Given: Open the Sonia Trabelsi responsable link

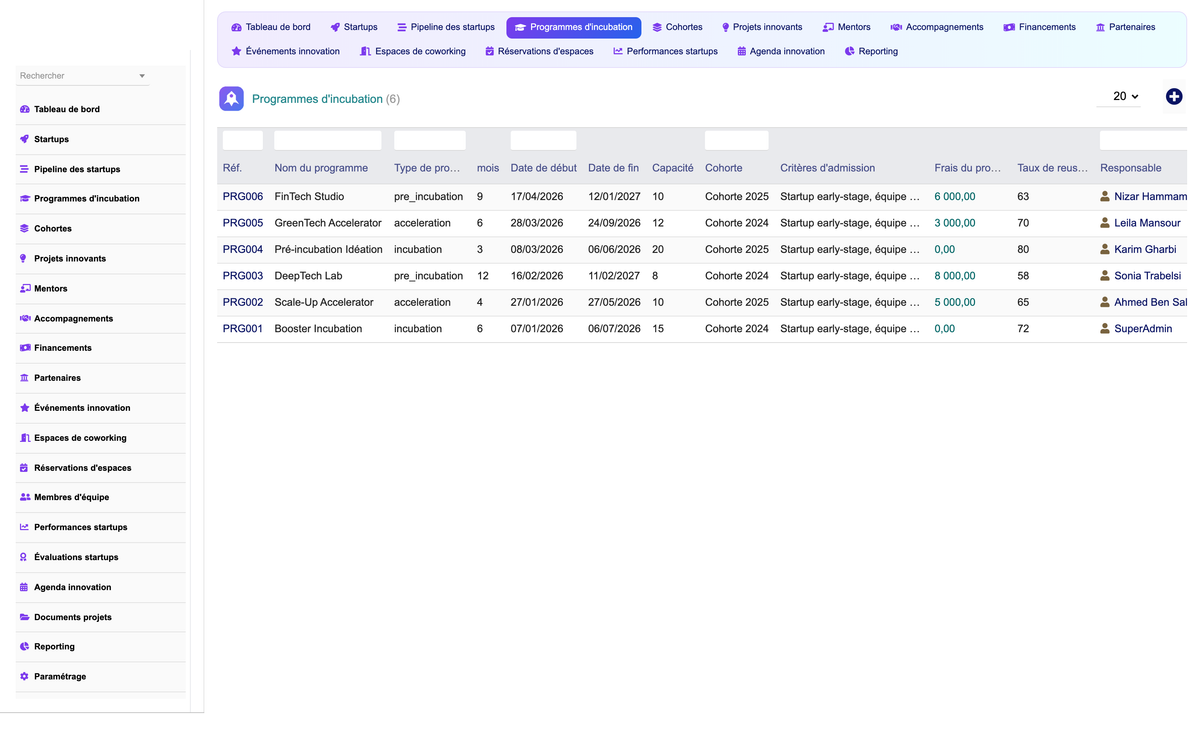Looking at the screenshot, I should [x=1148, y=276].
